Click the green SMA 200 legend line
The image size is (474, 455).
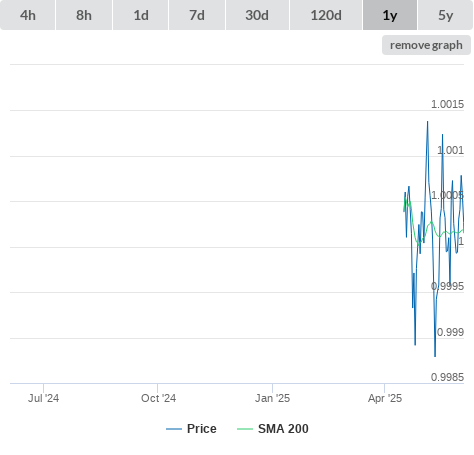point(245,429)
